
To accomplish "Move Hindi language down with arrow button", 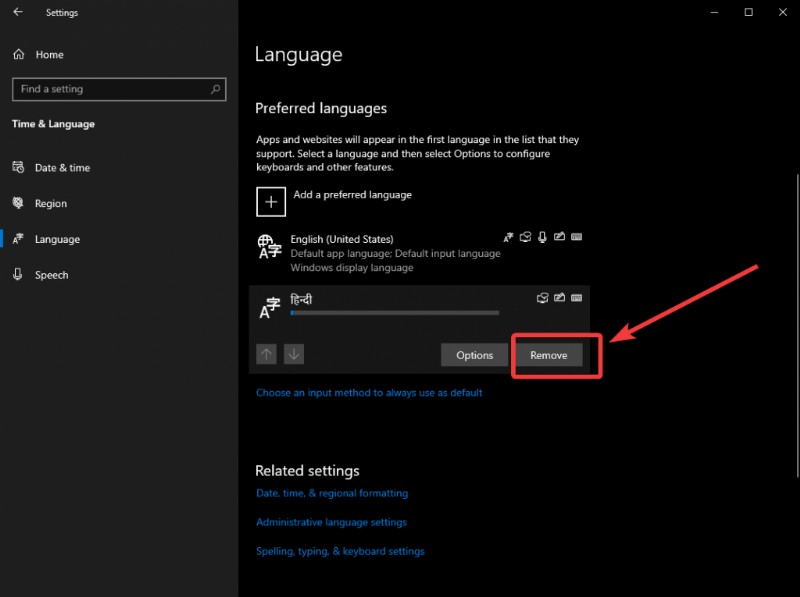I will tap(293, 354).
